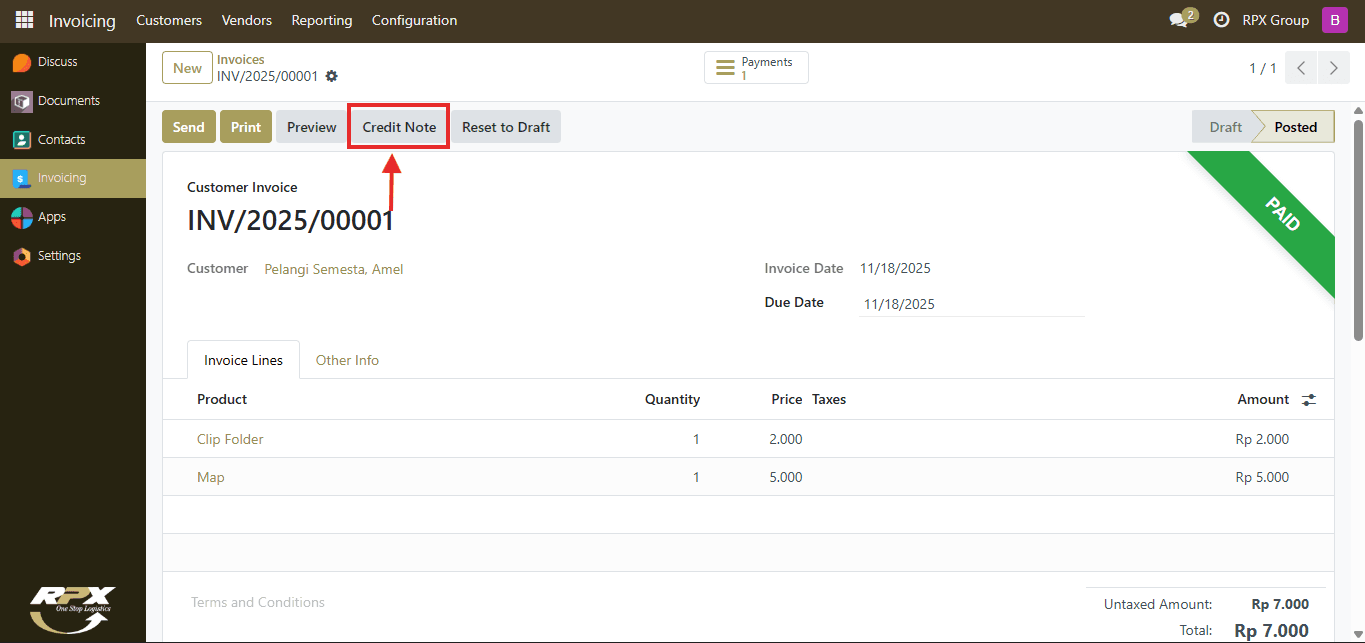This screenshot has height=643, width=1365.
Task: Click the Preview button
Action: pos(312,127)
